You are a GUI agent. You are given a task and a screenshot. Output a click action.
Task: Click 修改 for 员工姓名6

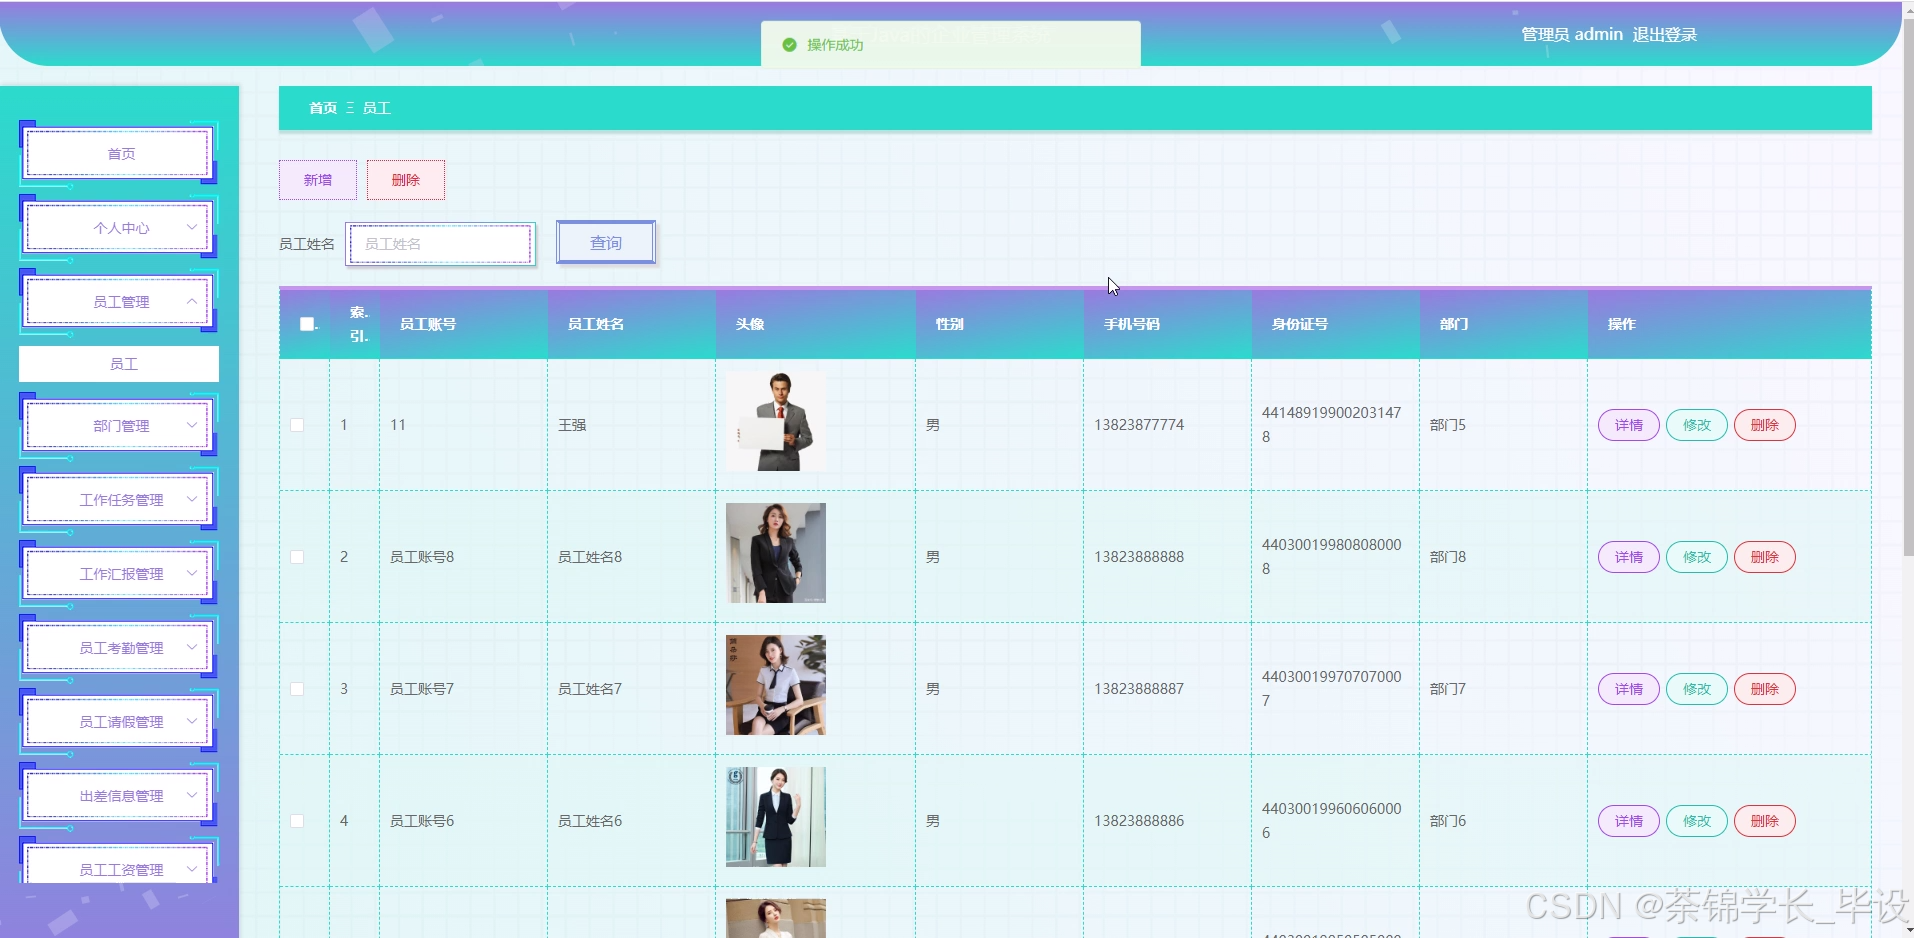pos(1697,821)
